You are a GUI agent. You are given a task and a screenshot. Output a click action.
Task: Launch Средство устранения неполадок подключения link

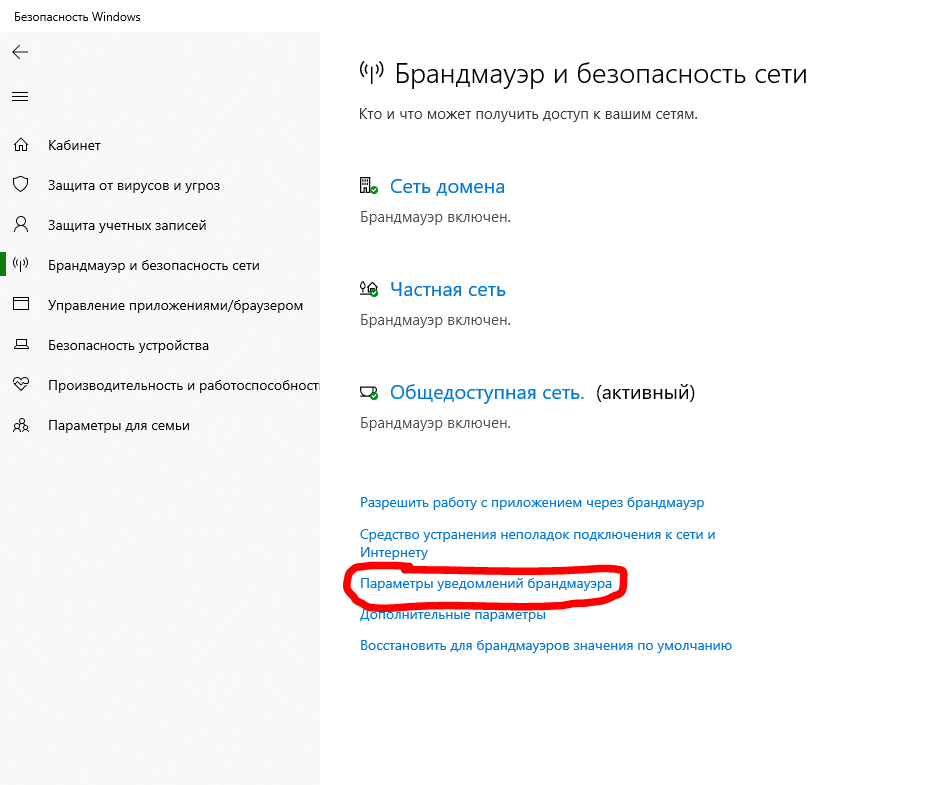pos(537,543)
